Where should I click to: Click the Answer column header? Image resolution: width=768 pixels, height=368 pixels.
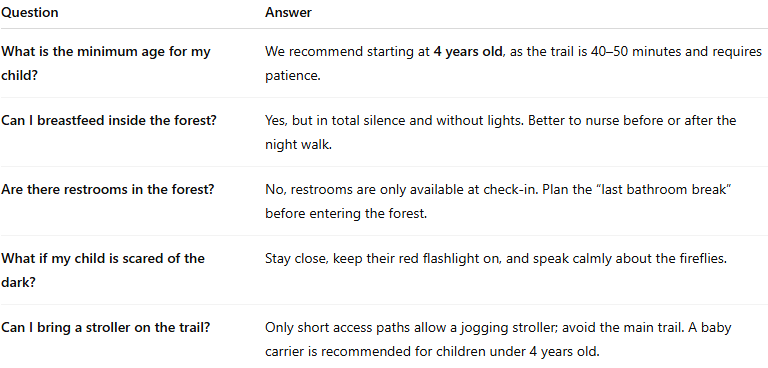click(x=288, y=13)
